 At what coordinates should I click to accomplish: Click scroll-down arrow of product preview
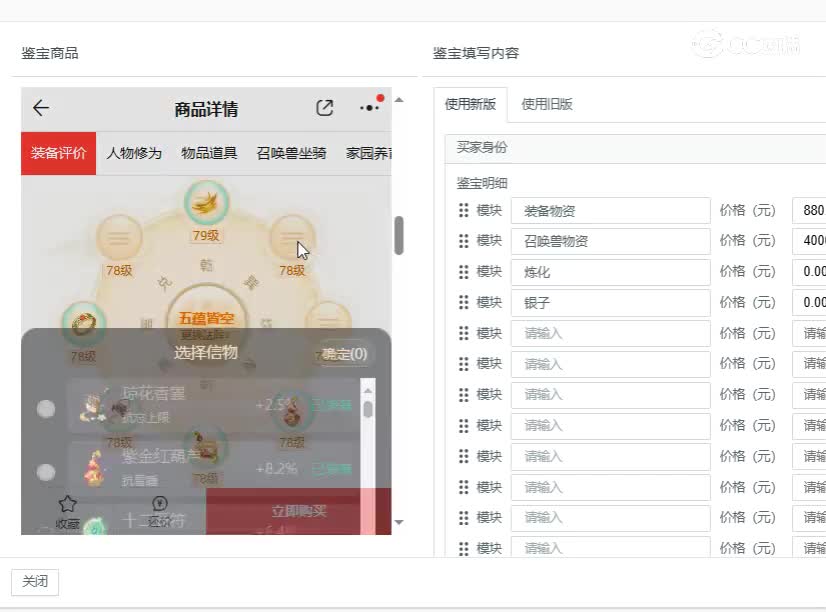click(x=399, y=522)
